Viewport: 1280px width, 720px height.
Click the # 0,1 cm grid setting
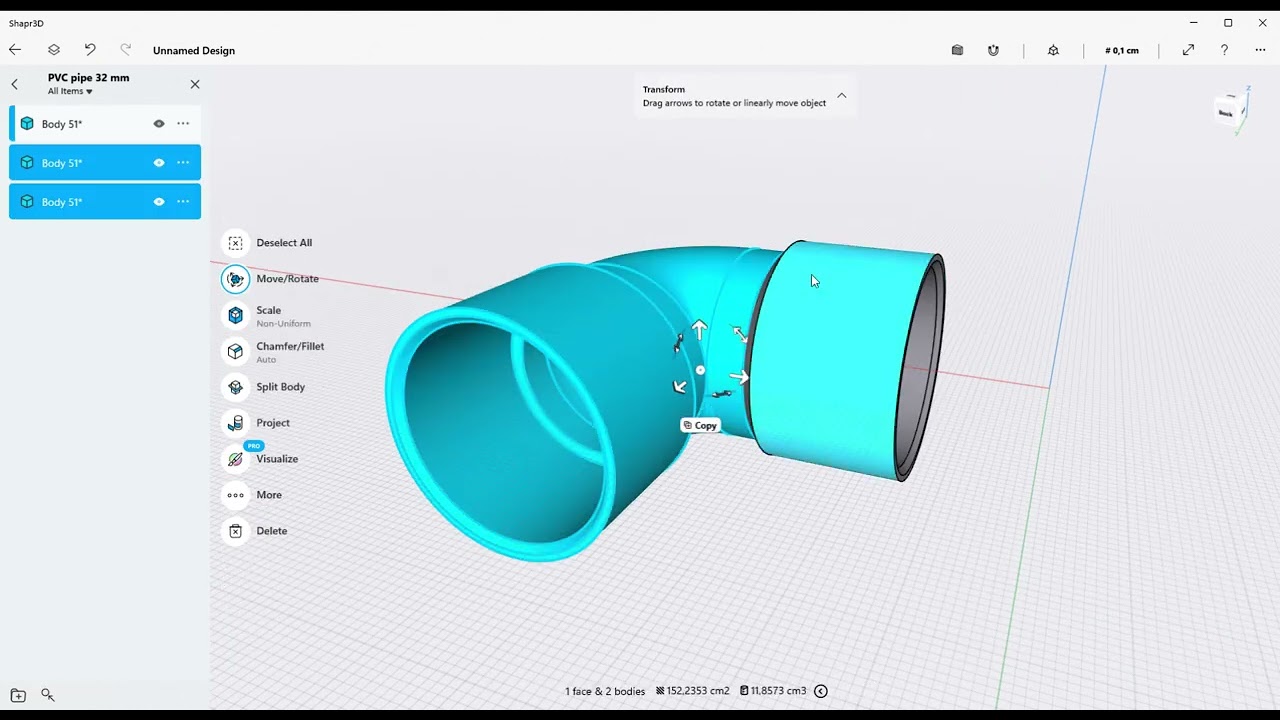tap(1121, 50)
